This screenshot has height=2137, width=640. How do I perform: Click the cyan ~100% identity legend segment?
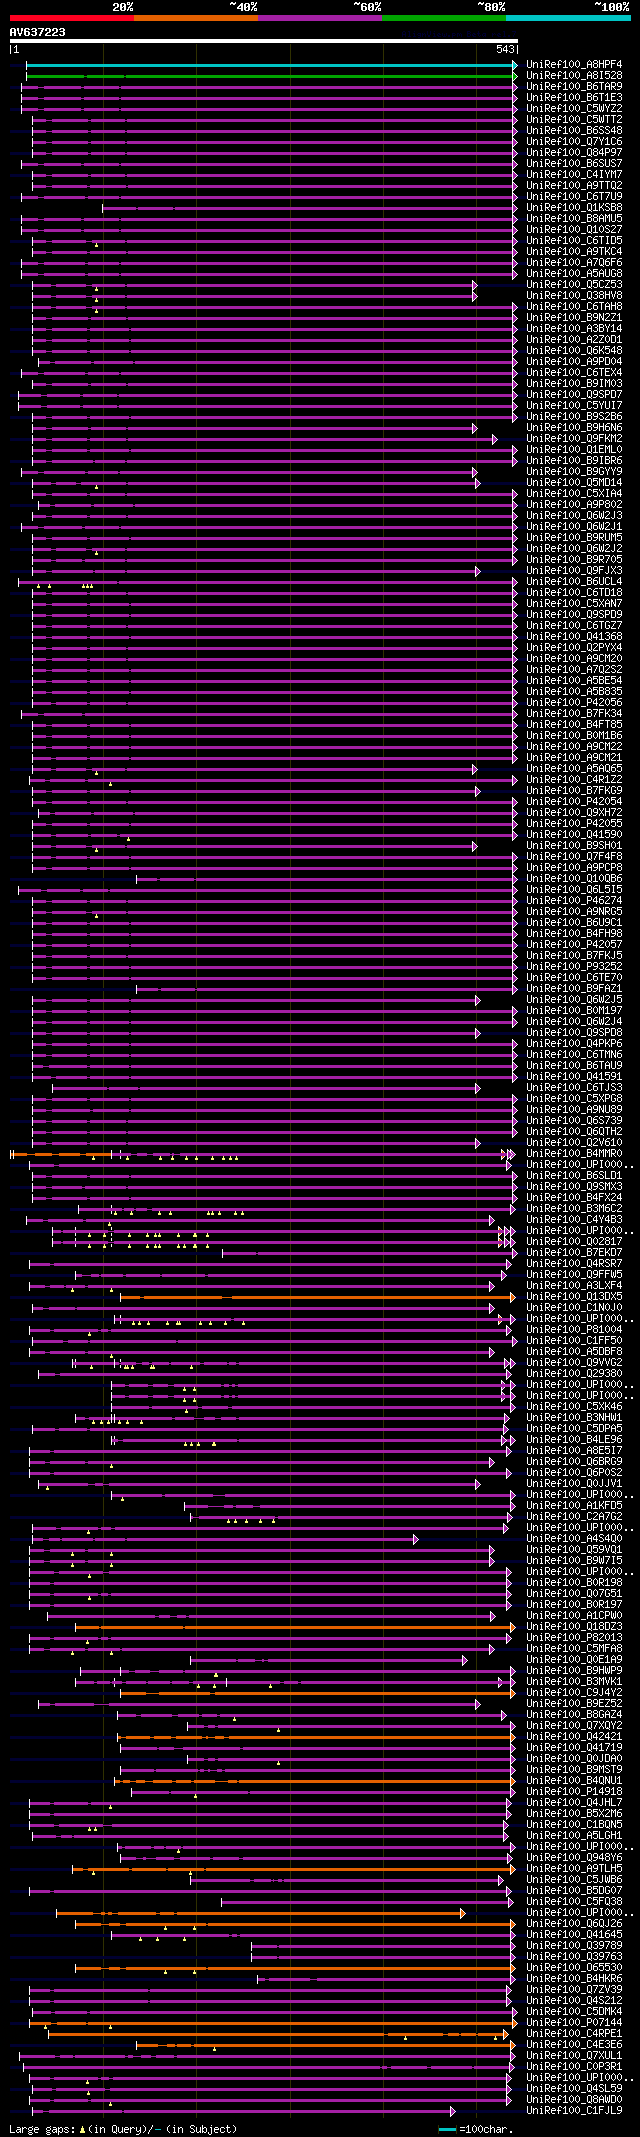tap(568, 17)
